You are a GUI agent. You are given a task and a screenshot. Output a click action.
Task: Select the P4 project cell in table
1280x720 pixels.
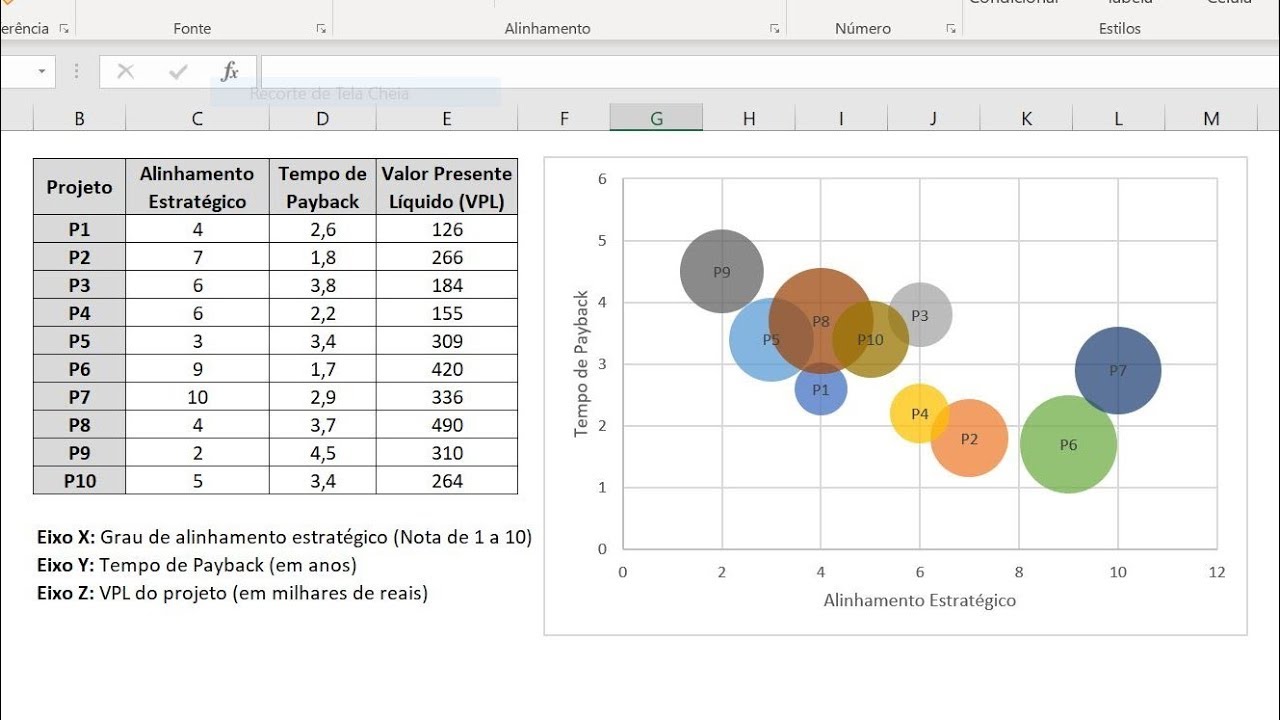coord(79,313)
